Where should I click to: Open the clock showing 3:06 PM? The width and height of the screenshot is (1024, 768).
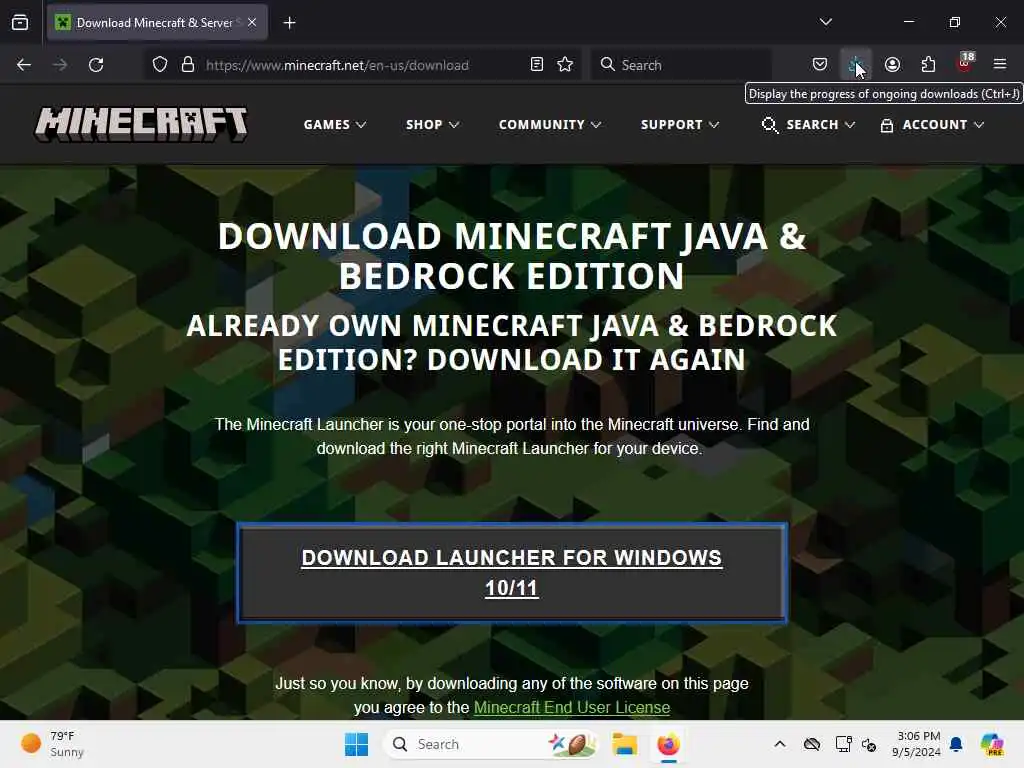pyautogui.click(x=916, y=744)
